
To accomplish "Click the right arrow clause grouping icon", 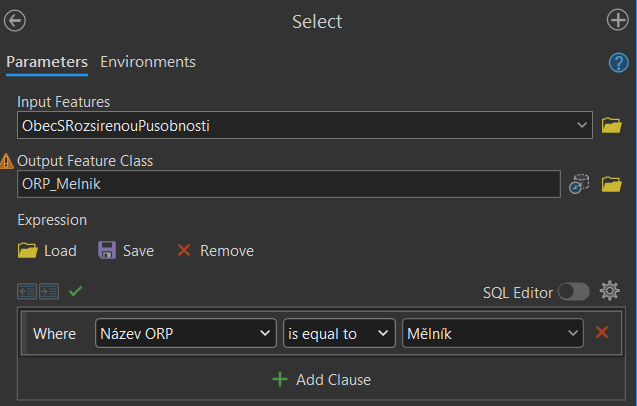I will click(x=49, y=292).
